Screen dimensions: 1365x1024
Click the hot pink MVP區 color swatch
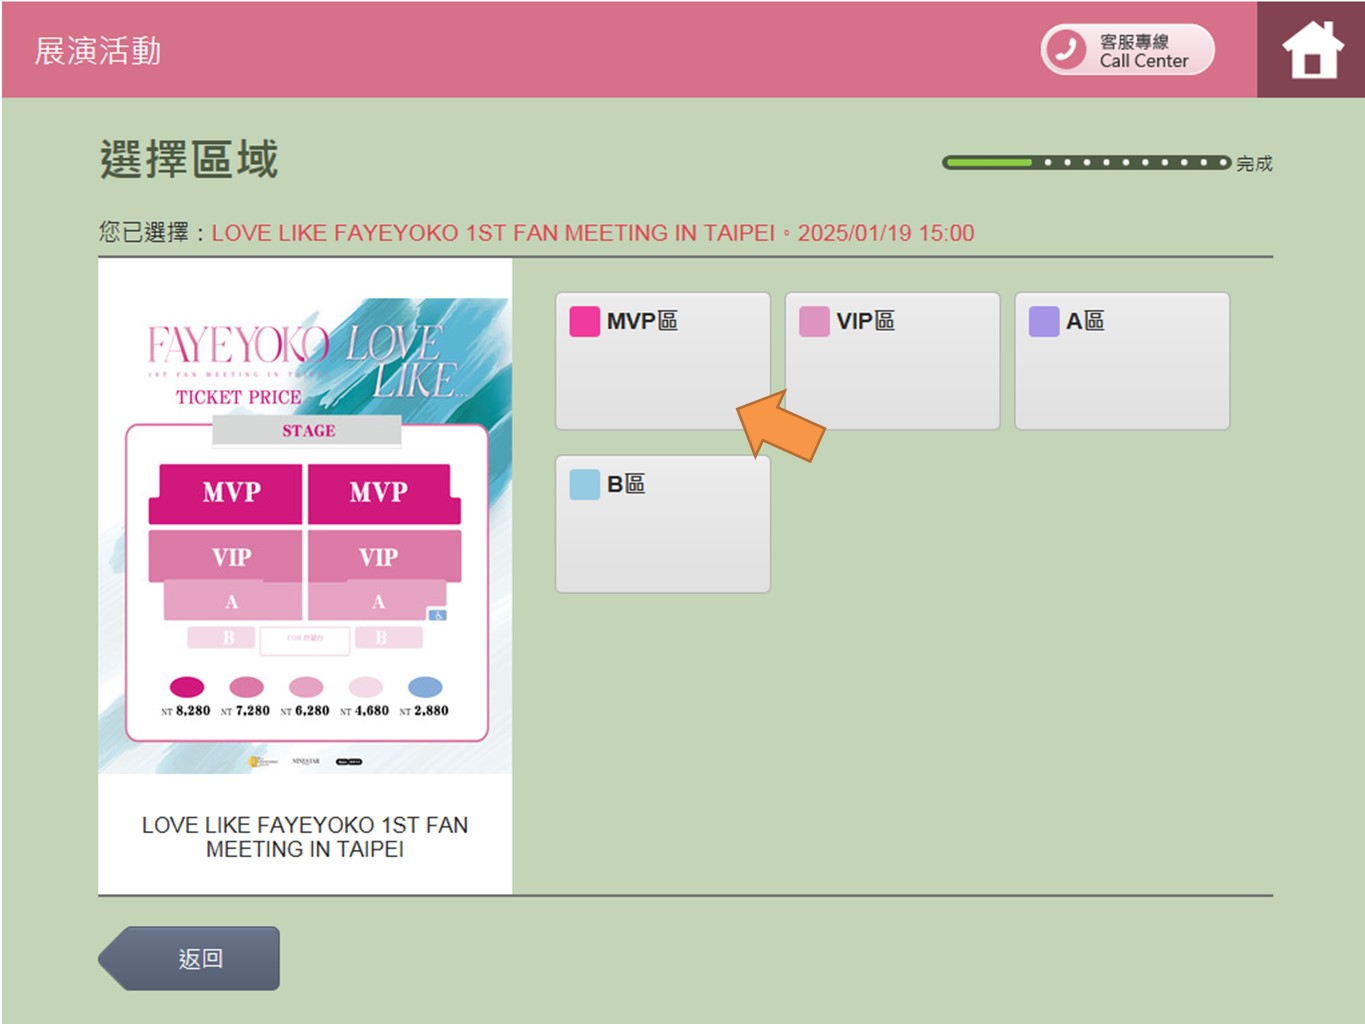(x=584, y=322)
